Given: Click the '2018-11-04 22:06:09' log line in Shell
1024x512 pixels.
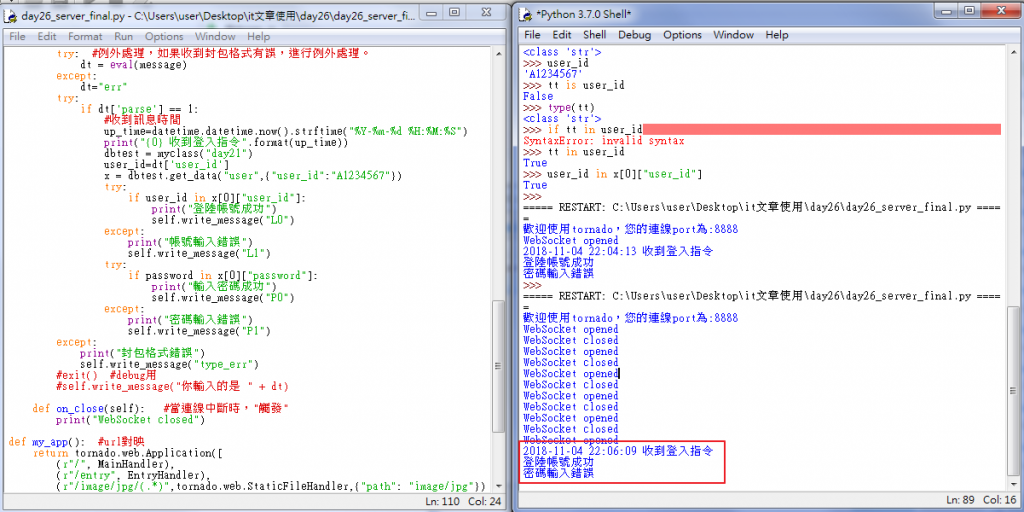Looking at the screenshot, I should pyautogui.click(x=618, y=451).
